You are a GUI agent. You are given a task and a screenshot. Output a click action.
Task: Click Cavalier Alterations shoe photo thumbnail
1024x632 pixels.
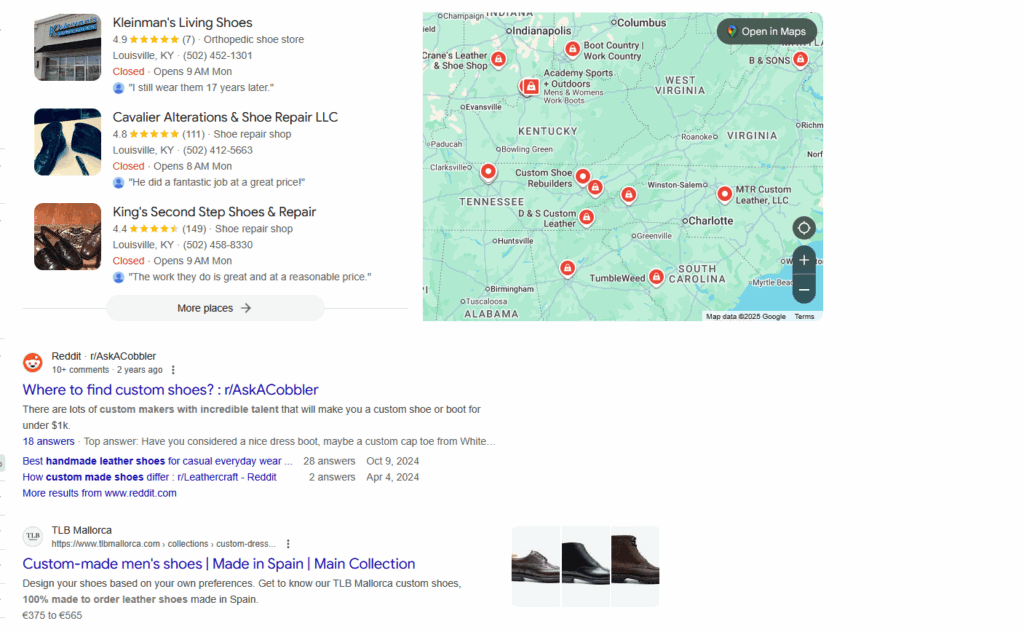coord(68,142)
